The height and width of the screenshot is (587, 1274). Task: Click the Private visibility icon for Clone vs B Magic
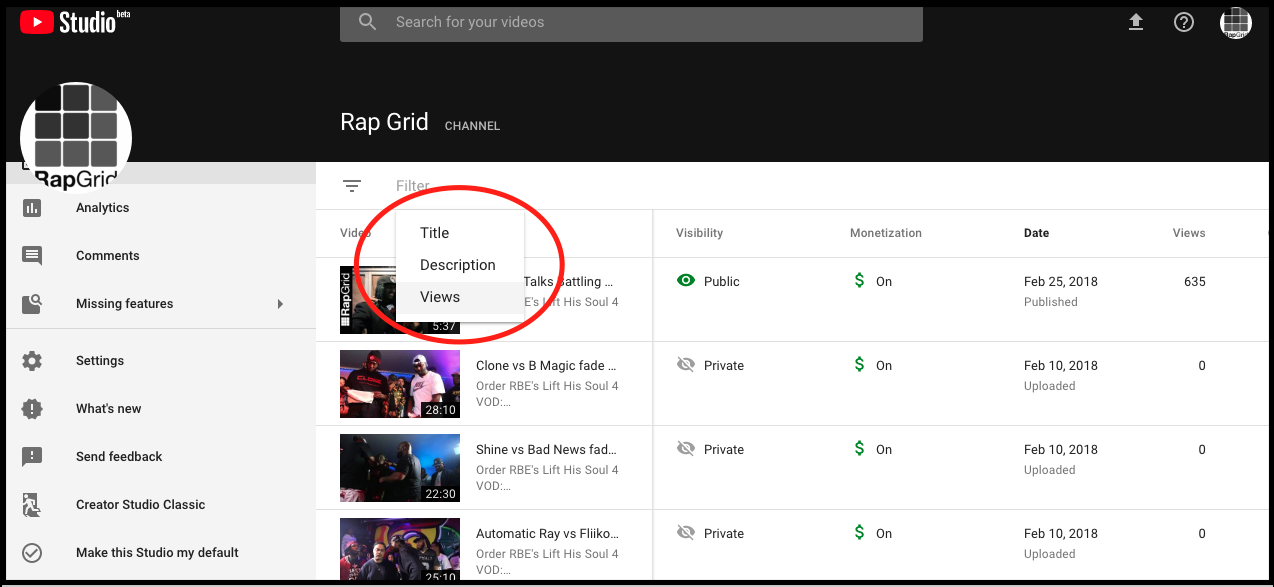point(685,365)
